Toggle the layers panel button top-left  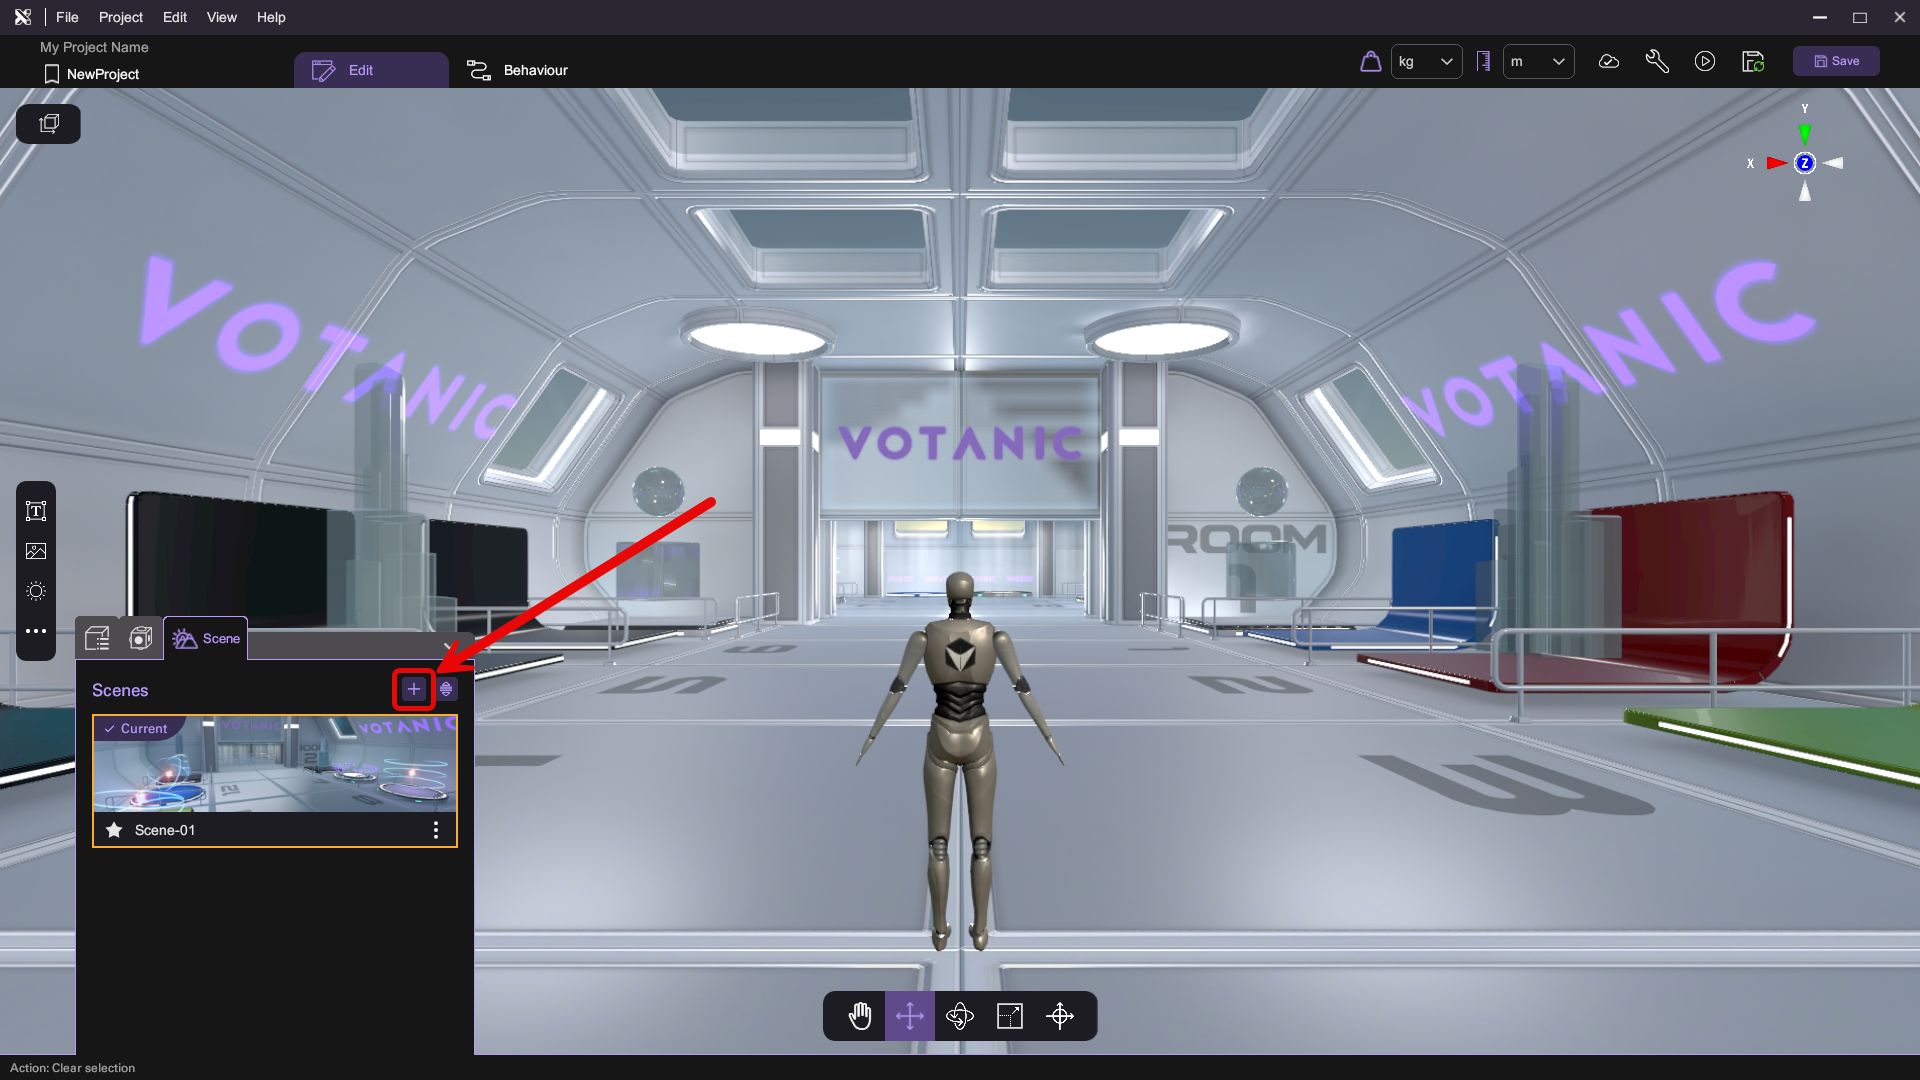(x=48, y=124)
